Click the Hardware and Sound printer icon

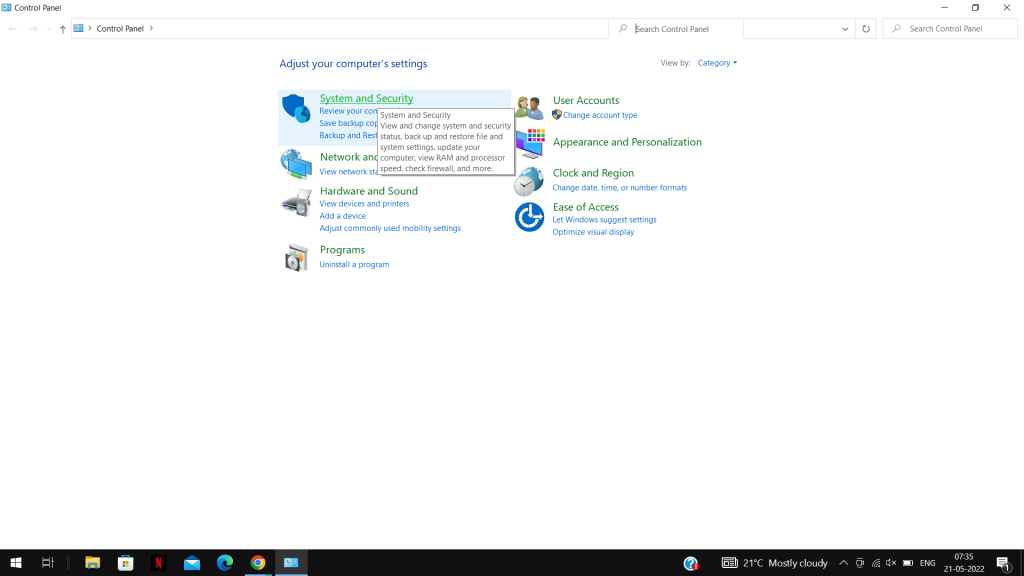[296, 202]
